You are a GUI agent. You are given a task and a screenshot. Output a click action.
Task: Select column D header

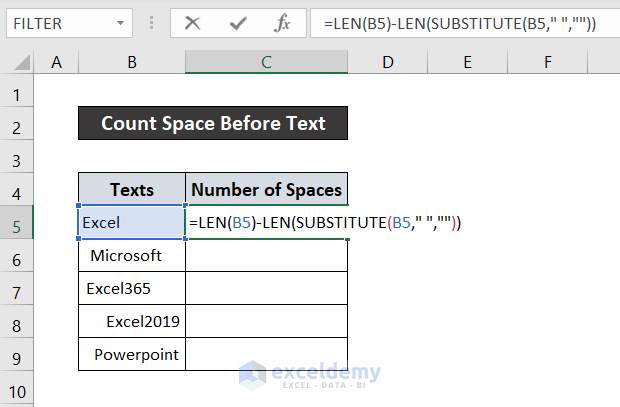(387, 63)
